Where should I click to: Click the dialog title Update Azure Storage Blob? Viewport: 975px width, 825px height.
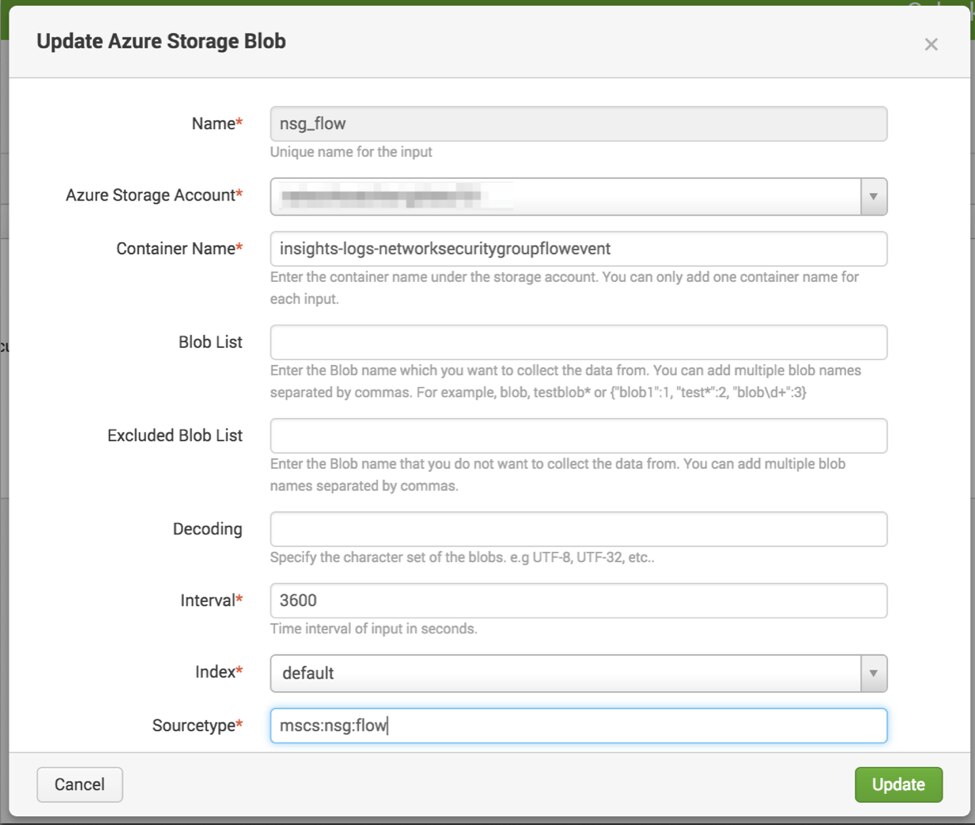point(161,41)
